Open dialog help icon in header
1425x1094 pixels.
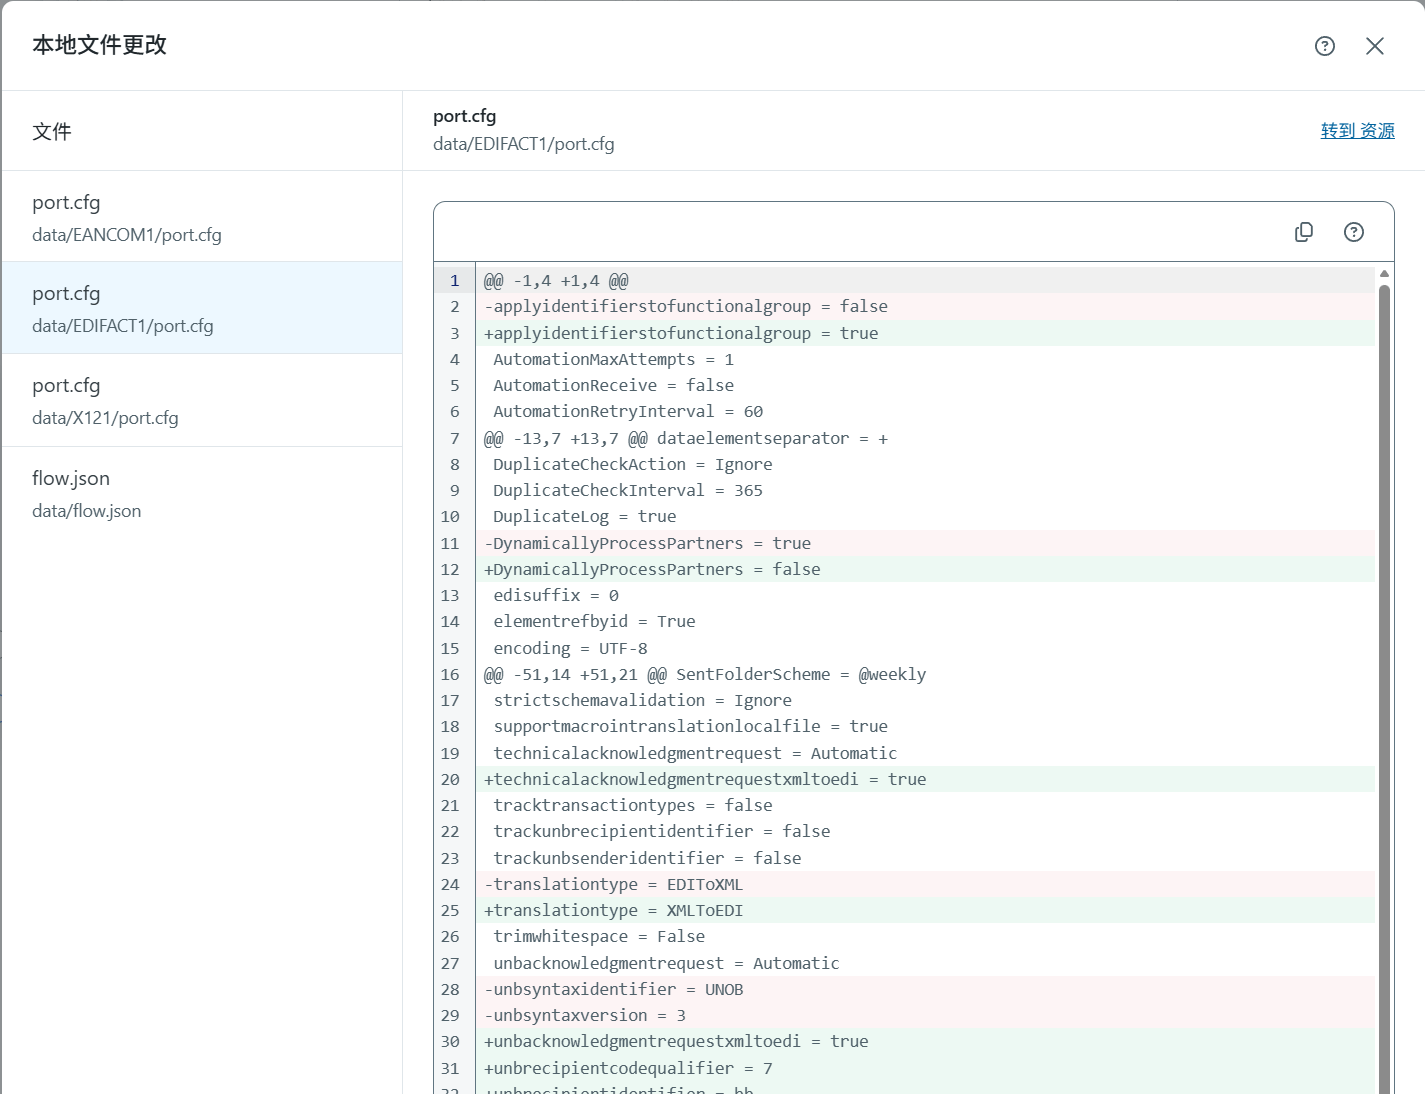pyautogui.click(x=1325, y=46)
